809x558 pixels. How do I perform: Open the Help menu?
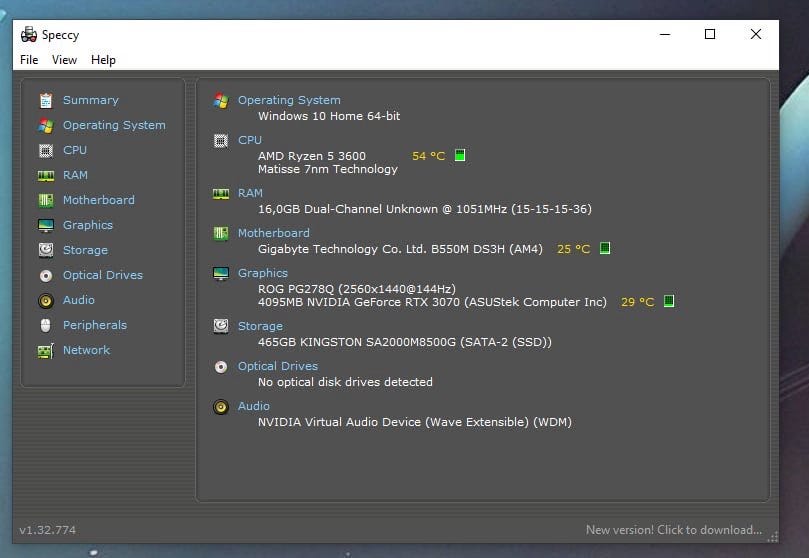coord(103,60)
